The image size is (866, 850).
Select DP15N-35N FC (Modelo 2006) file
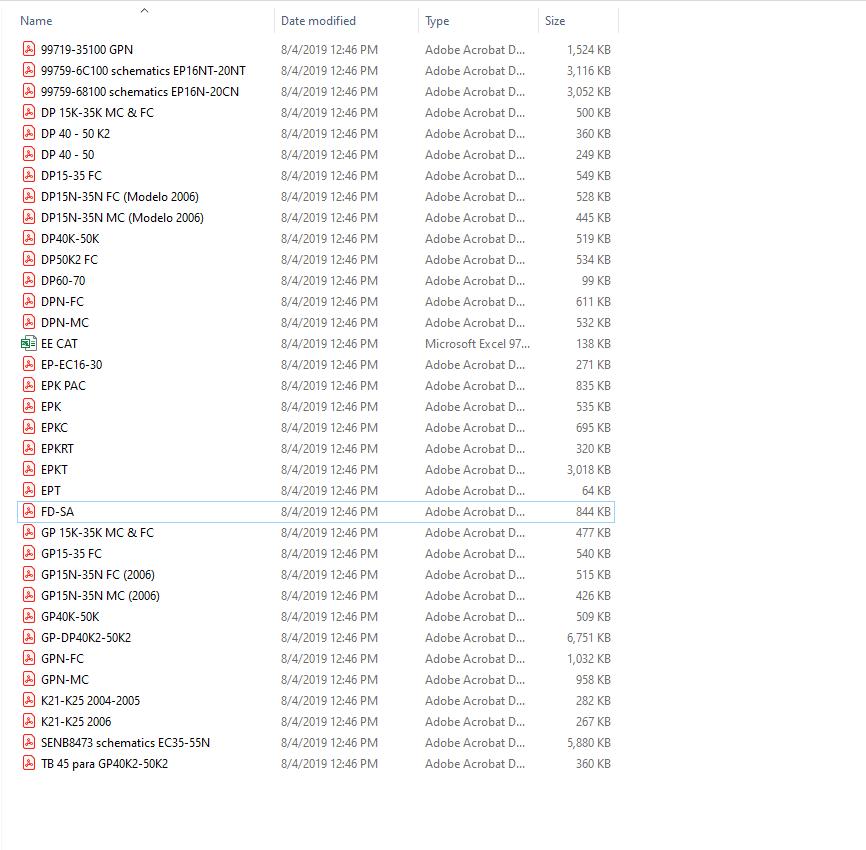click(x=120, y=197)
